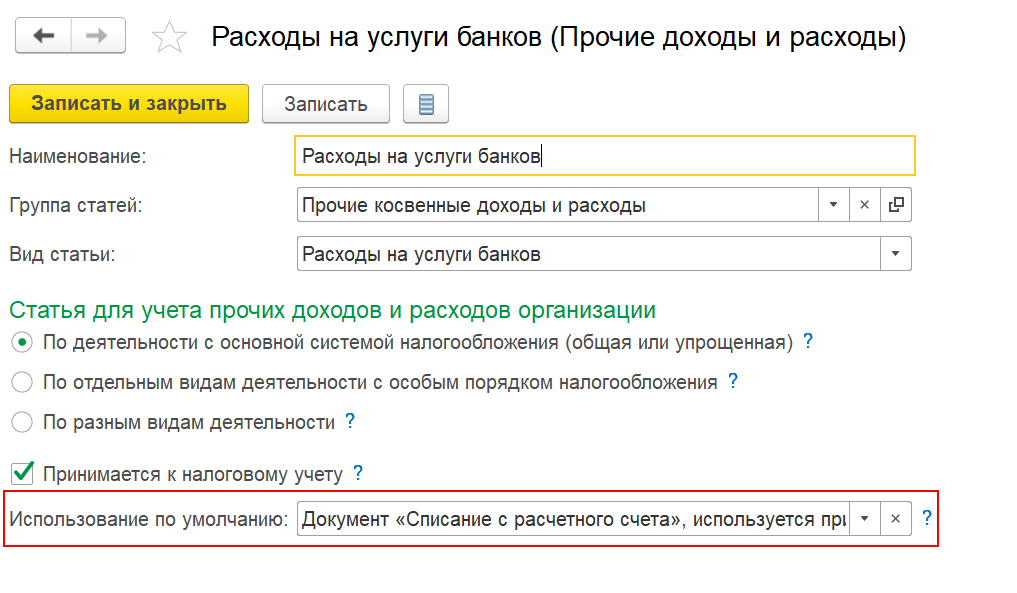Show help for Принимается к налоговому учету
1017x593 pixels.
[x=358, y=473]
